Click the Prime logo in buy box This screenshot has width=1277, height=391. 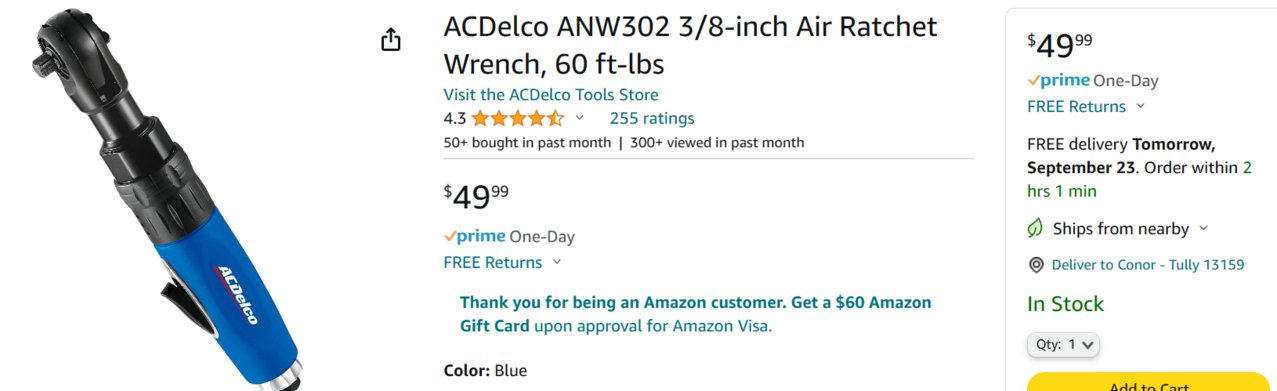point(1058,81)
